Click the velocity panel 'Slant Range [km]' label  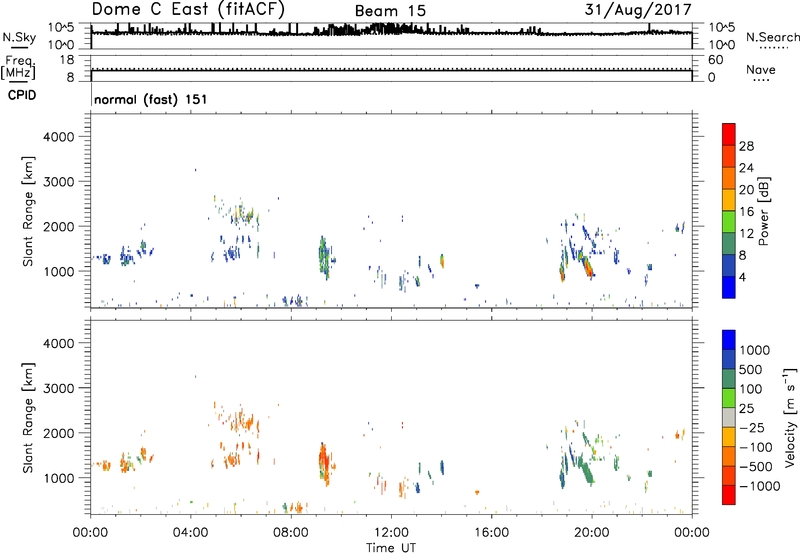click(x=28, y=418)
